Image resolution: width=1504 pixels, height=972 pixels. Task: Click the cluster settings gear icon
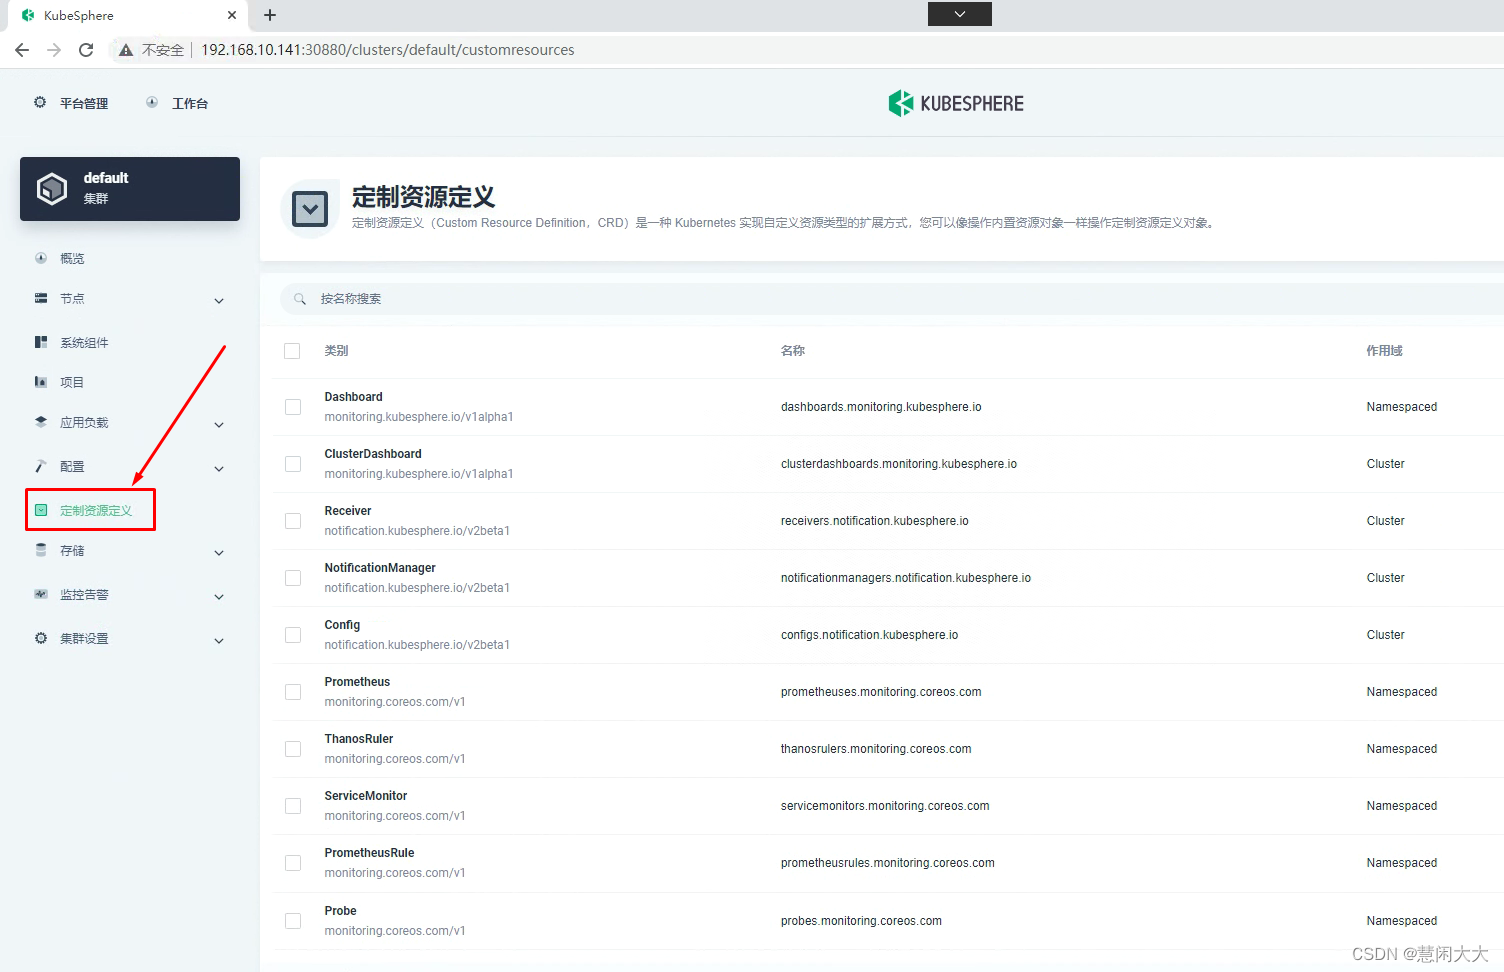[x=41, y=638]
